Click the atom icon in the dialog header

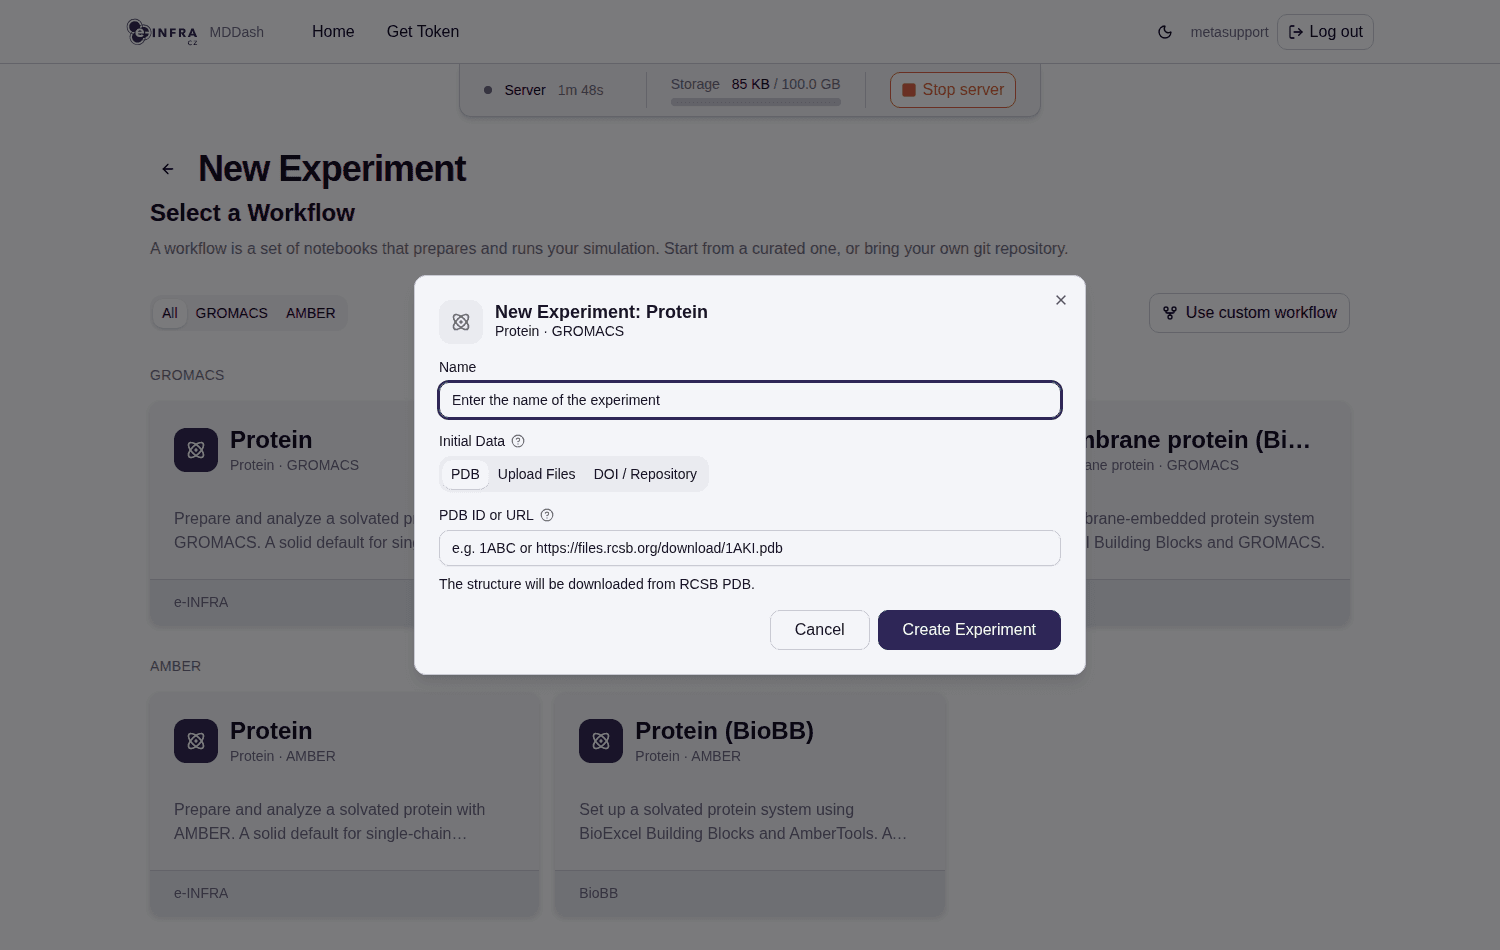[x=461, y=322]
